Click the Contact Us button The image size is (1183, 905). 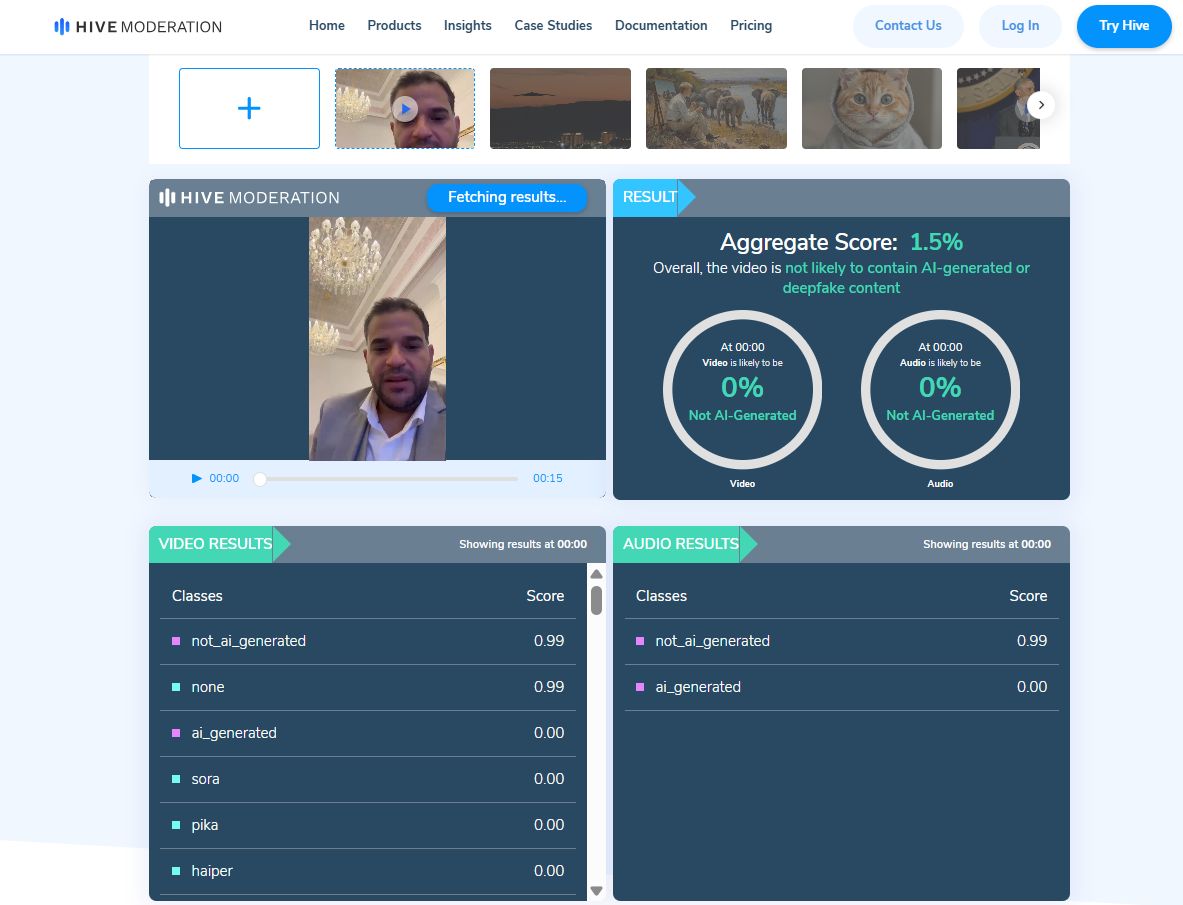coord(908,26)
